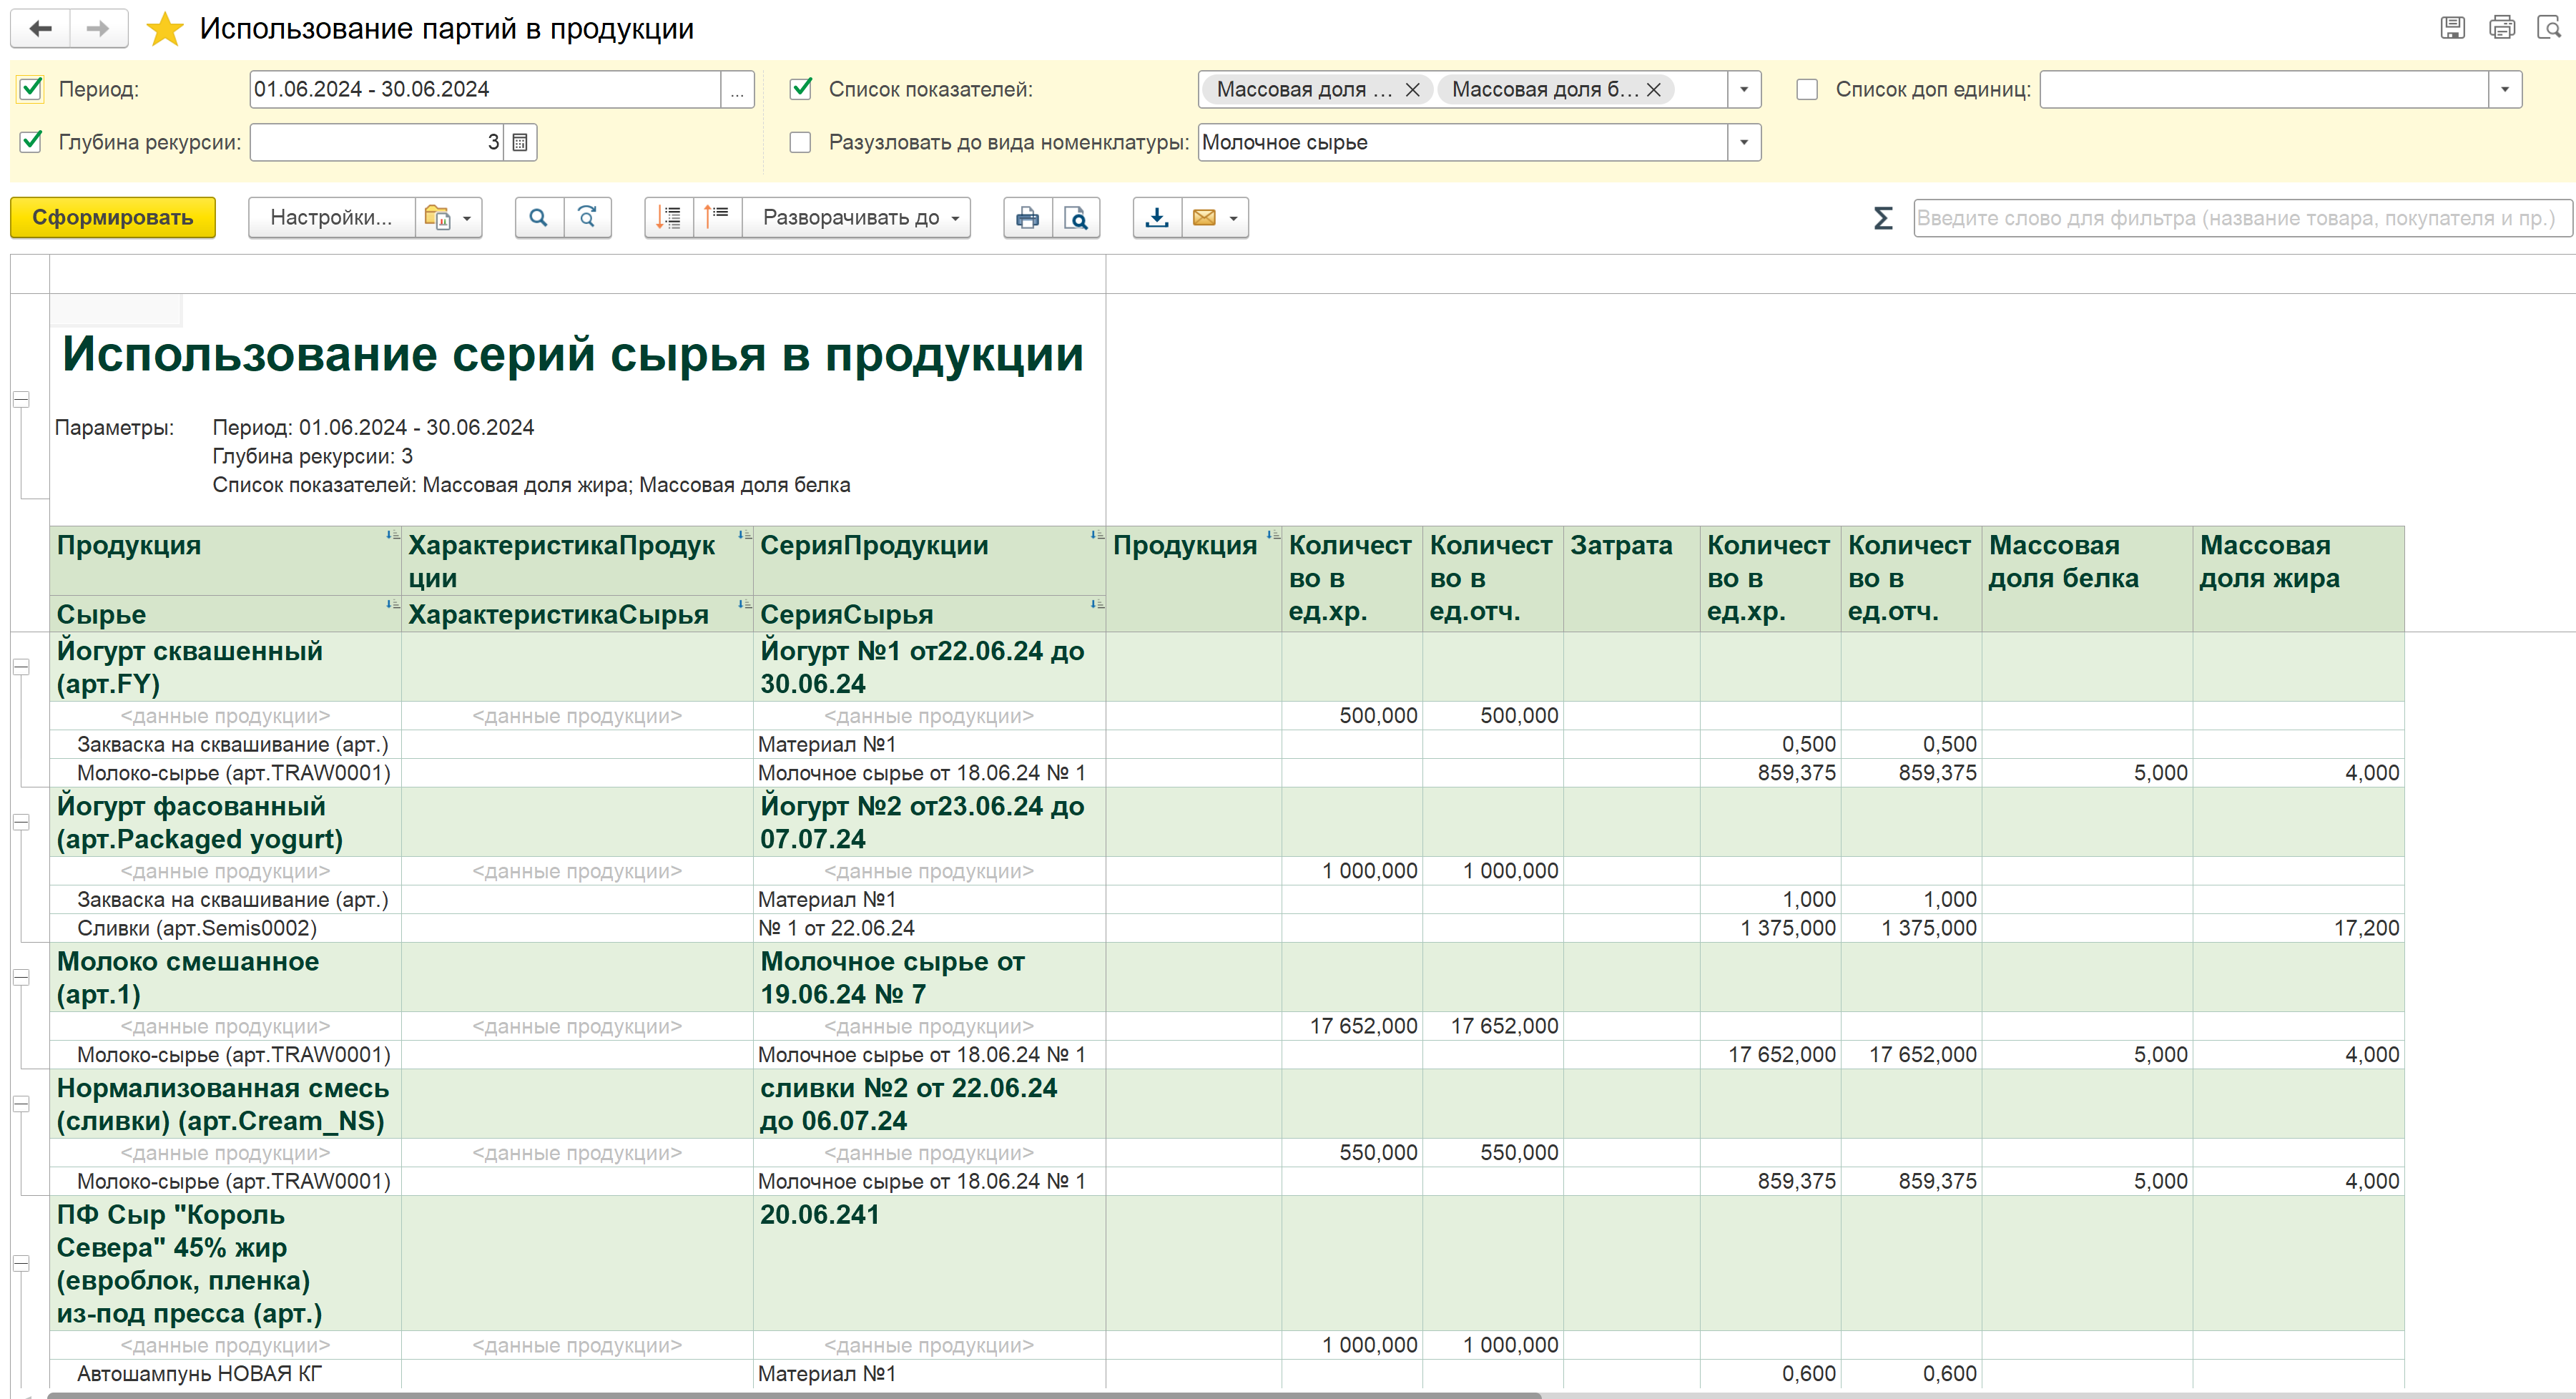Viewport: 2576px width, 1399px height.
Task: Collapse the Йогурт сквашенный group
Action: coord(21,667)
